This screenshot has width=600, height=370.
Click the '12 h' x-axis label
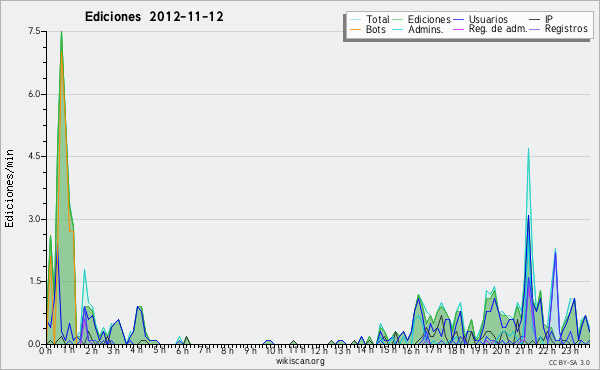[x=319, y=351]
